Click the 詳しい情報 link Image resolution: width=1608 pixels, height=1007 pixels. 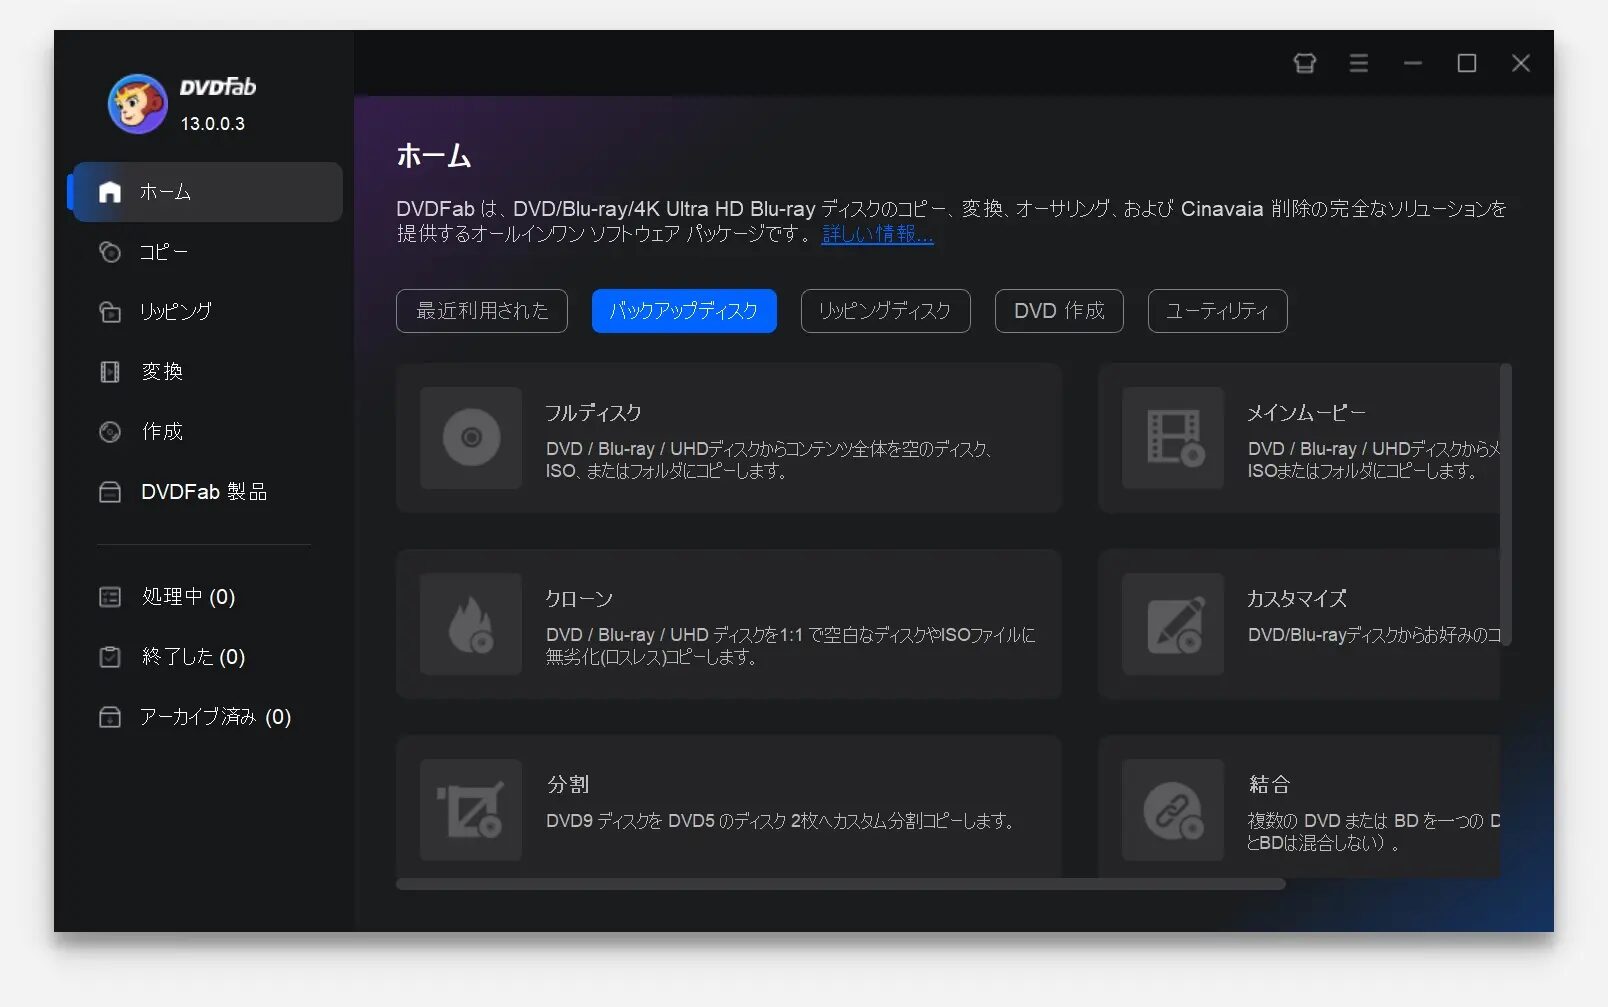pyautogui.click(x=877, y=234)
